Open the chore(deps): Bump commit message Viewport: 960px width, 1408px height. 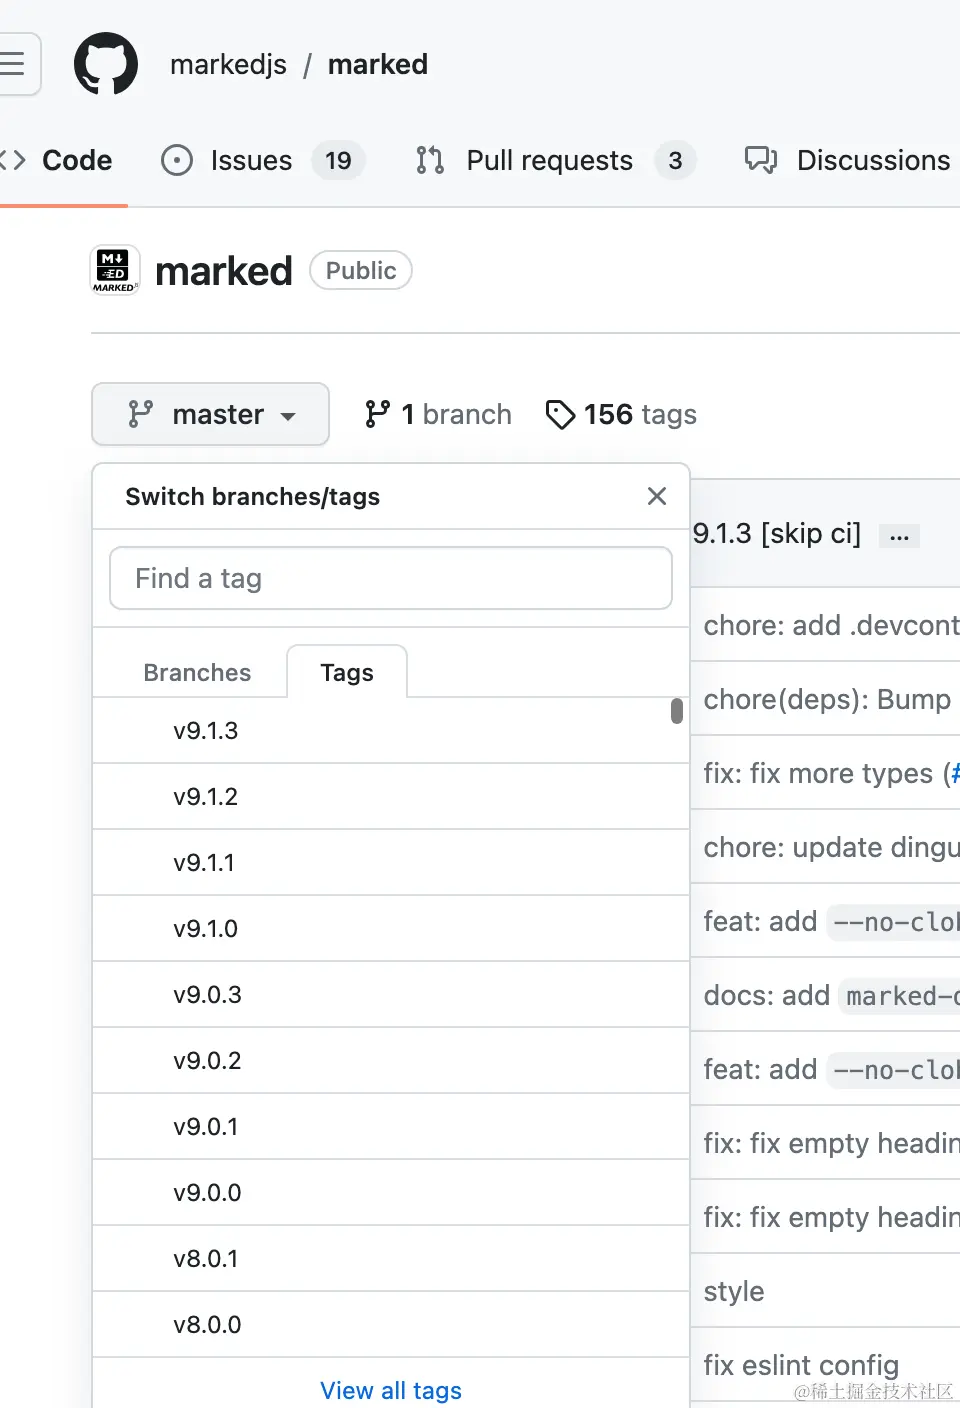(x=827, y=699)
